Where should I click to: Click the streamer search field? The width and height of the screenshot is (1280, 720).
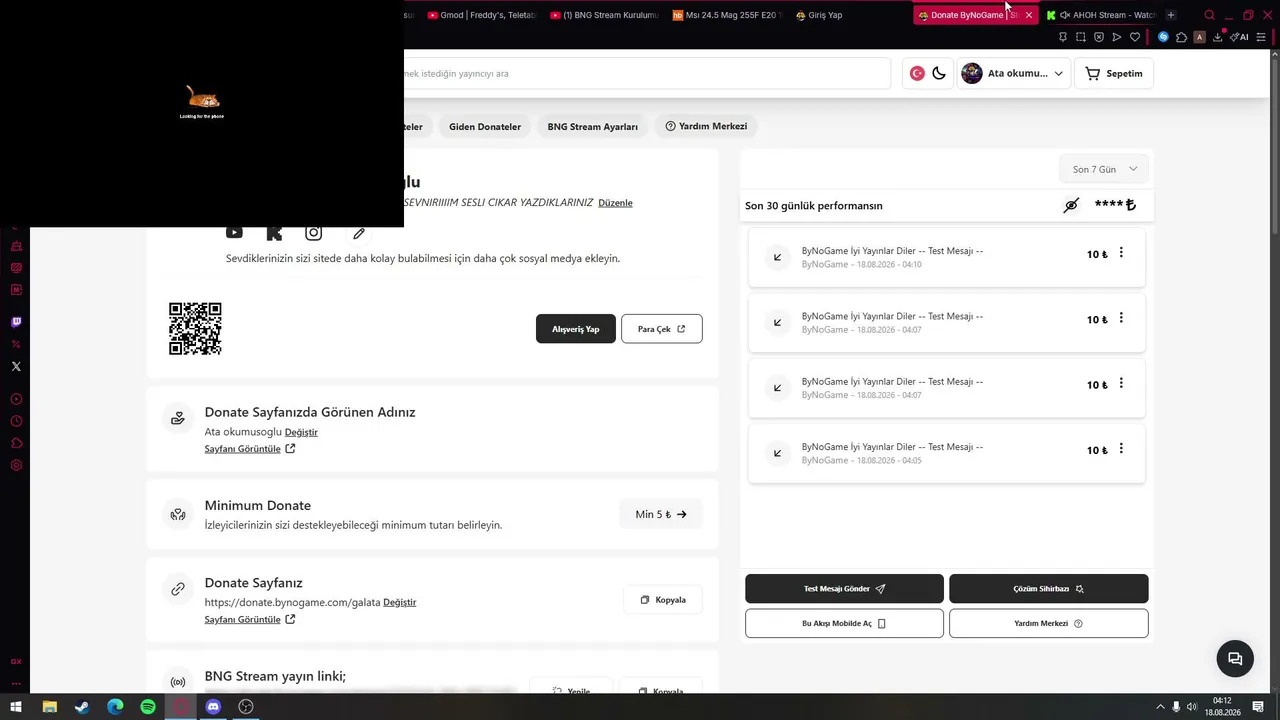646,73
